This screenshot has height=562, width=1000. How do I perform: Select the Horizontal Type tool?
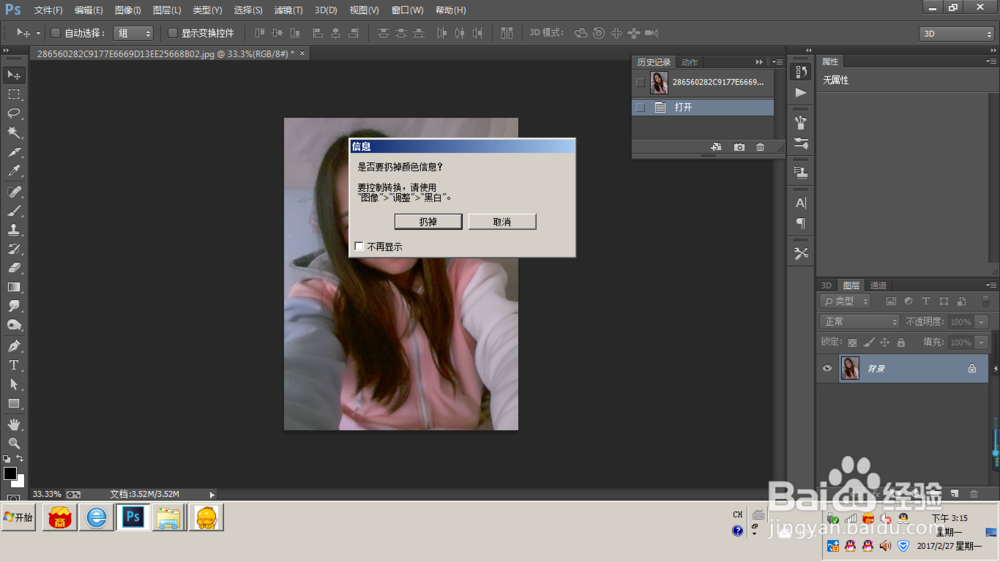(x=13, y=366)
